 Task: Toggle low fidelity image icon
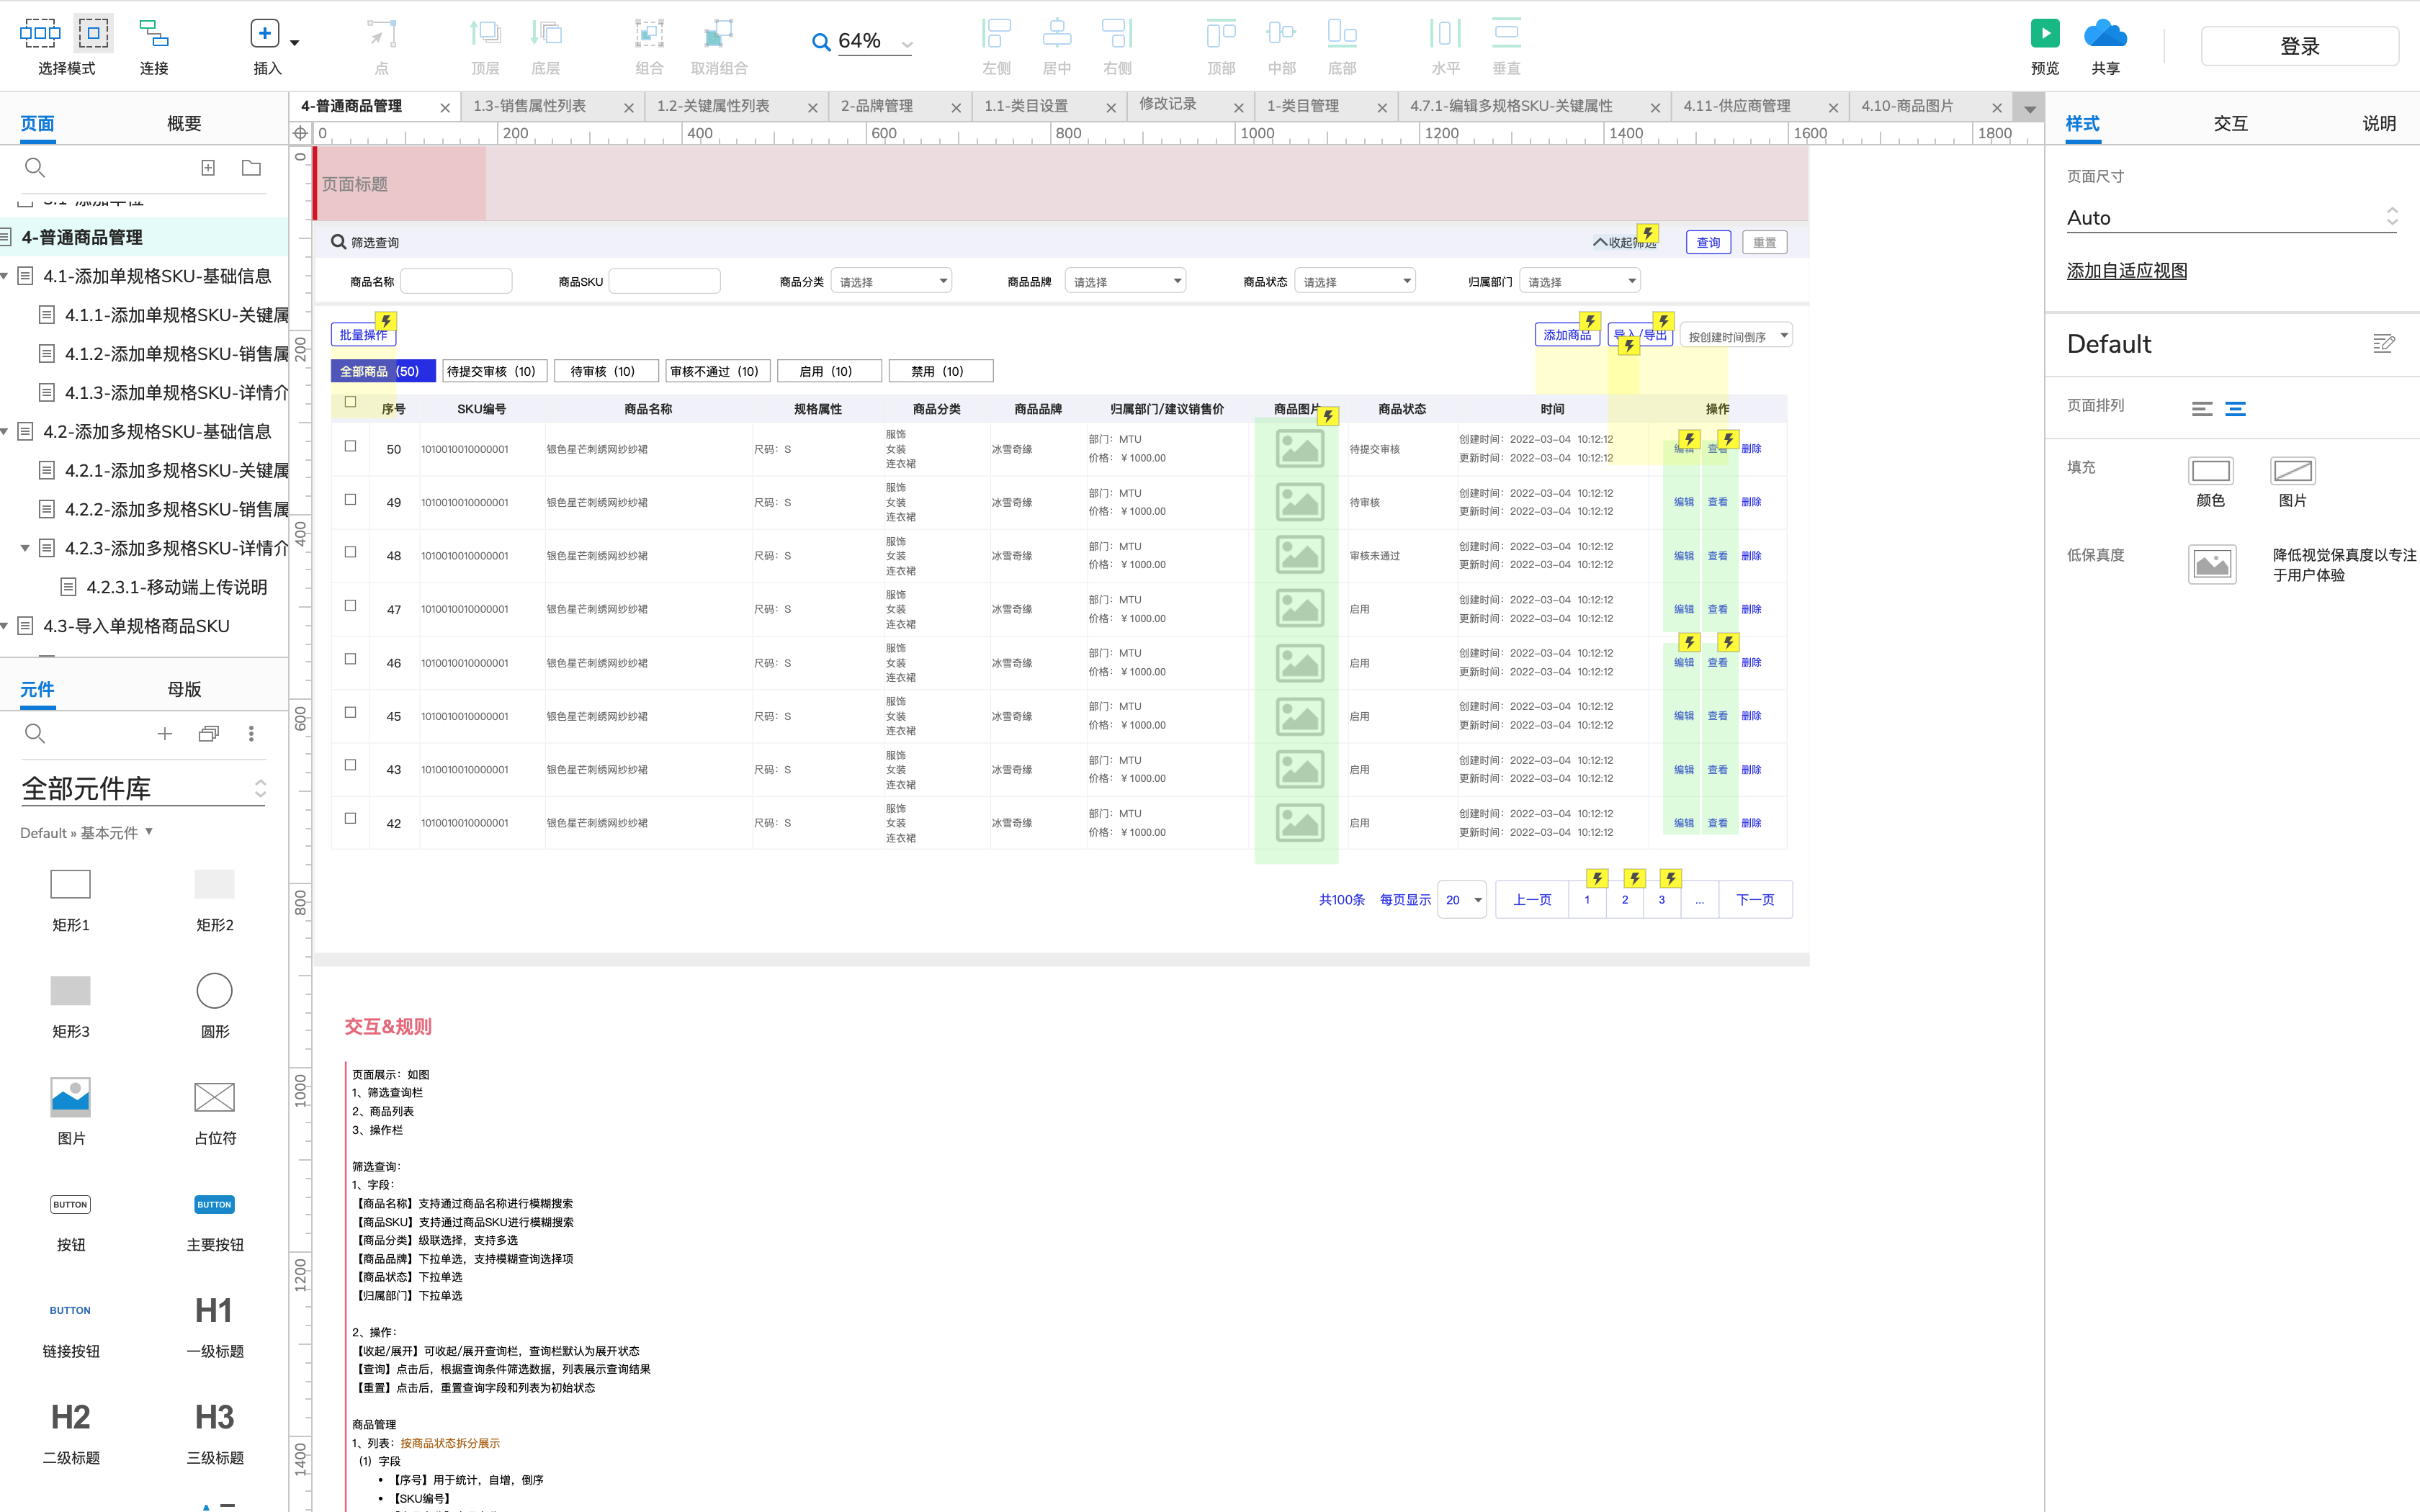click(x=2212, y=565)
